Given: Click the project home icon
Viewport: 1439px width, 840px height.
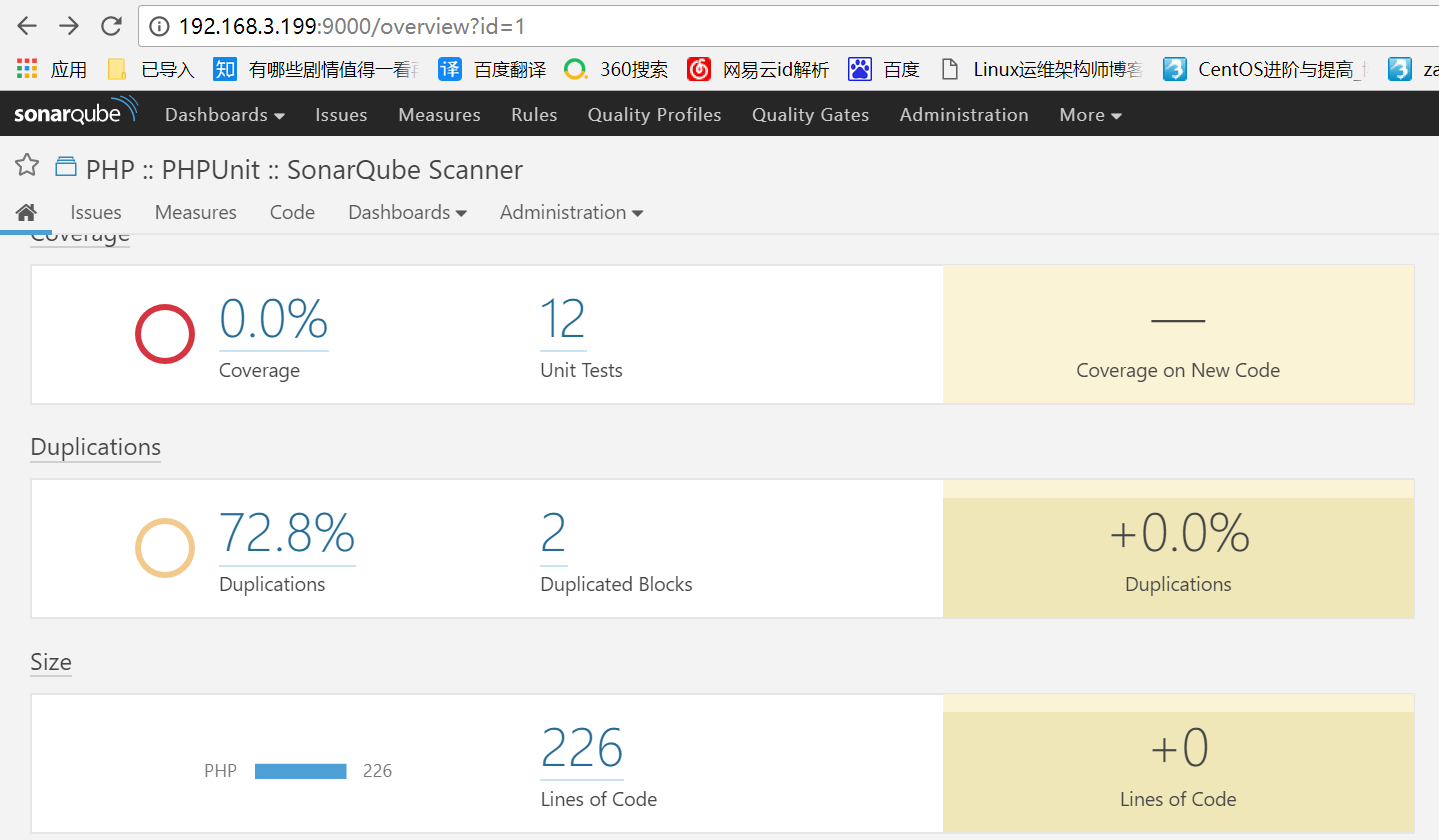Looking at the screenshot, I should (x=26, y=211).
